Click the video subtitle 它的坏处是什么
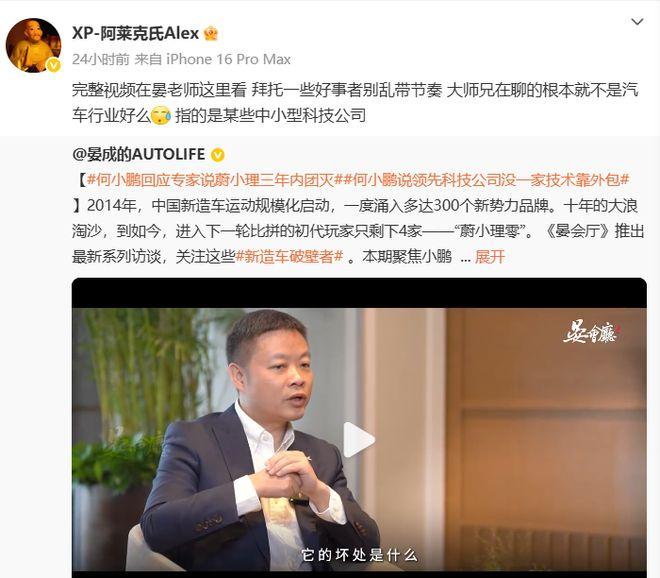Image resolution: width=660 pixels, height=578 pixels. [x=359, y=555]
